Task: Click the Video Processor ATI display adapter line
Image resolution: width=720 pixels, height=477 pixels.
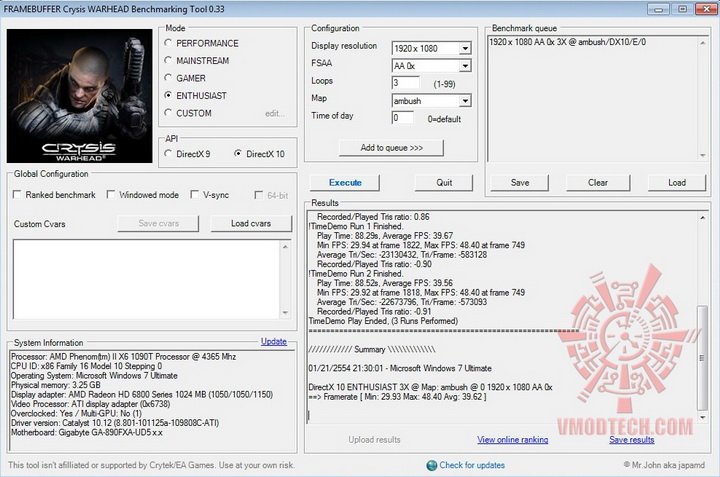Action: click(90, 404)
